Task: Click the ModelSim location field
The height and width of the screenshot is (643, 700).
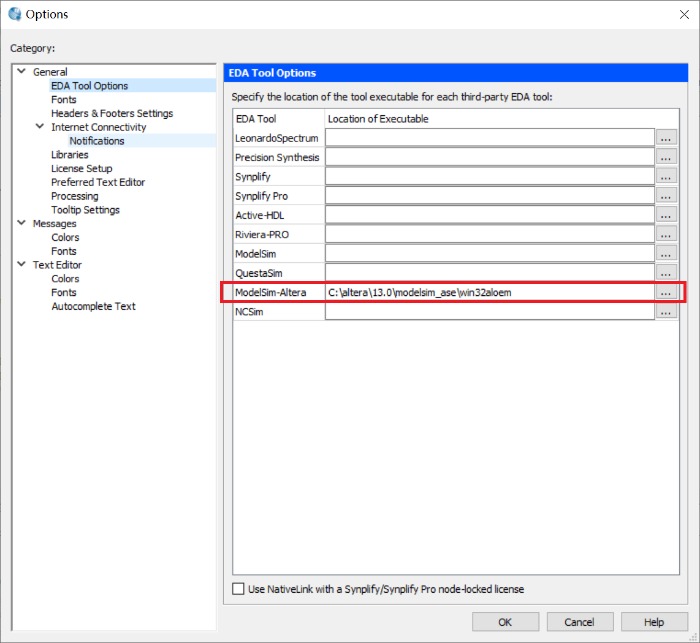Action: pos(490,253)
